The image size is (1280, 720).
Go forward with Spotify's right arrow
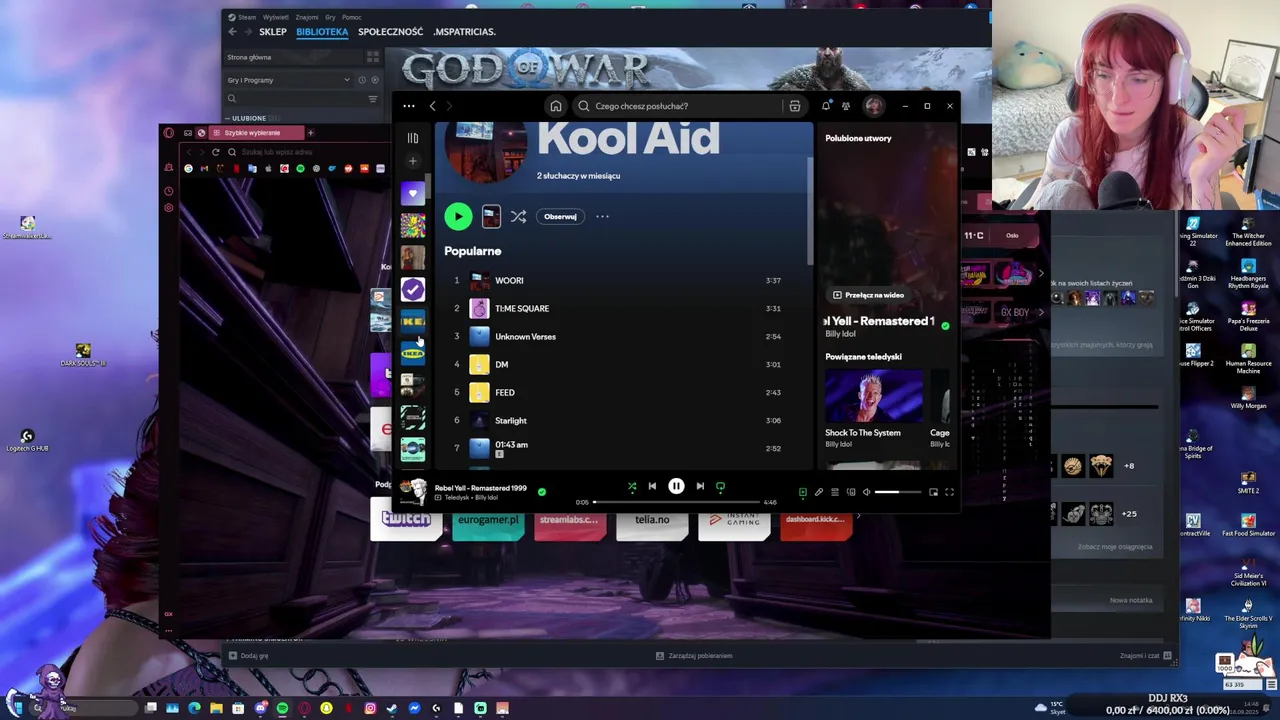click(450, 106)
